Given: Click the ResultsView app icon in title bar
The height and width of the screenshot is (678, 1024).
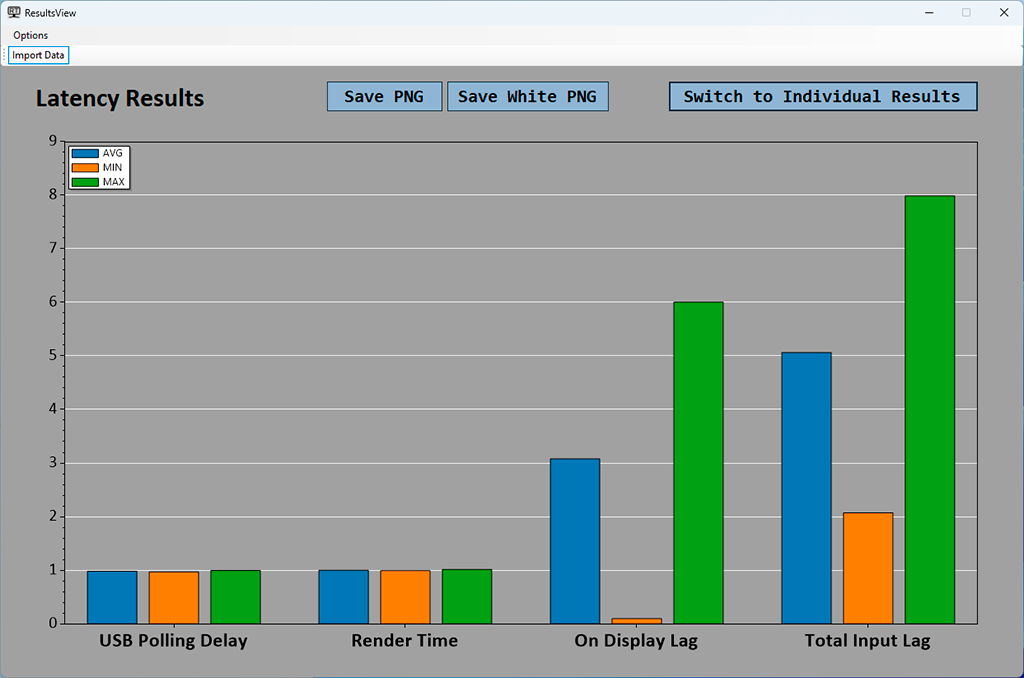Looking at the screenshot, I should tap(14, 13).
